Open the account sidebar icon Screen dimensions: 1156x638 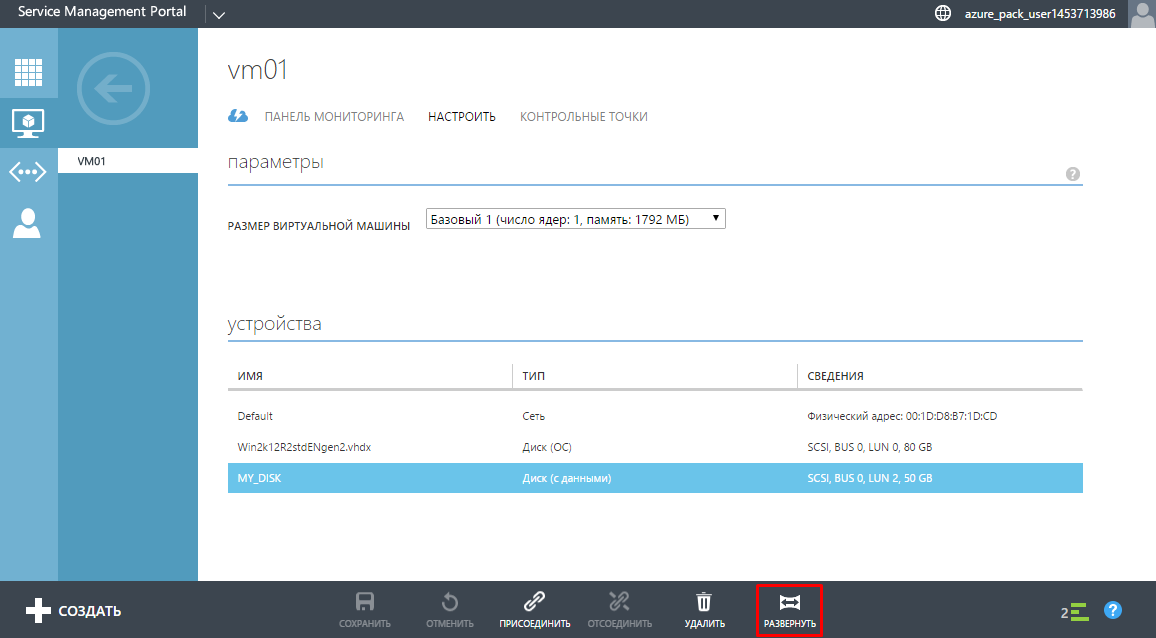point(28,222)
